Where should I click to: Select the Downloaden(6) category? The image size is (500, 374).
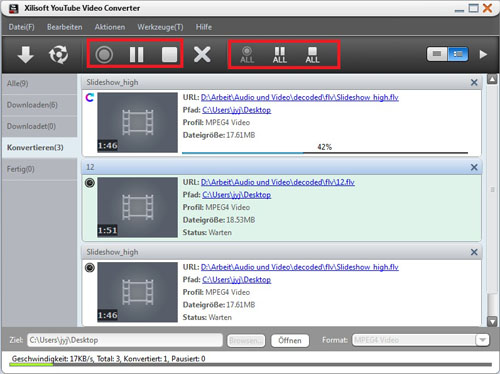point(39,105)
